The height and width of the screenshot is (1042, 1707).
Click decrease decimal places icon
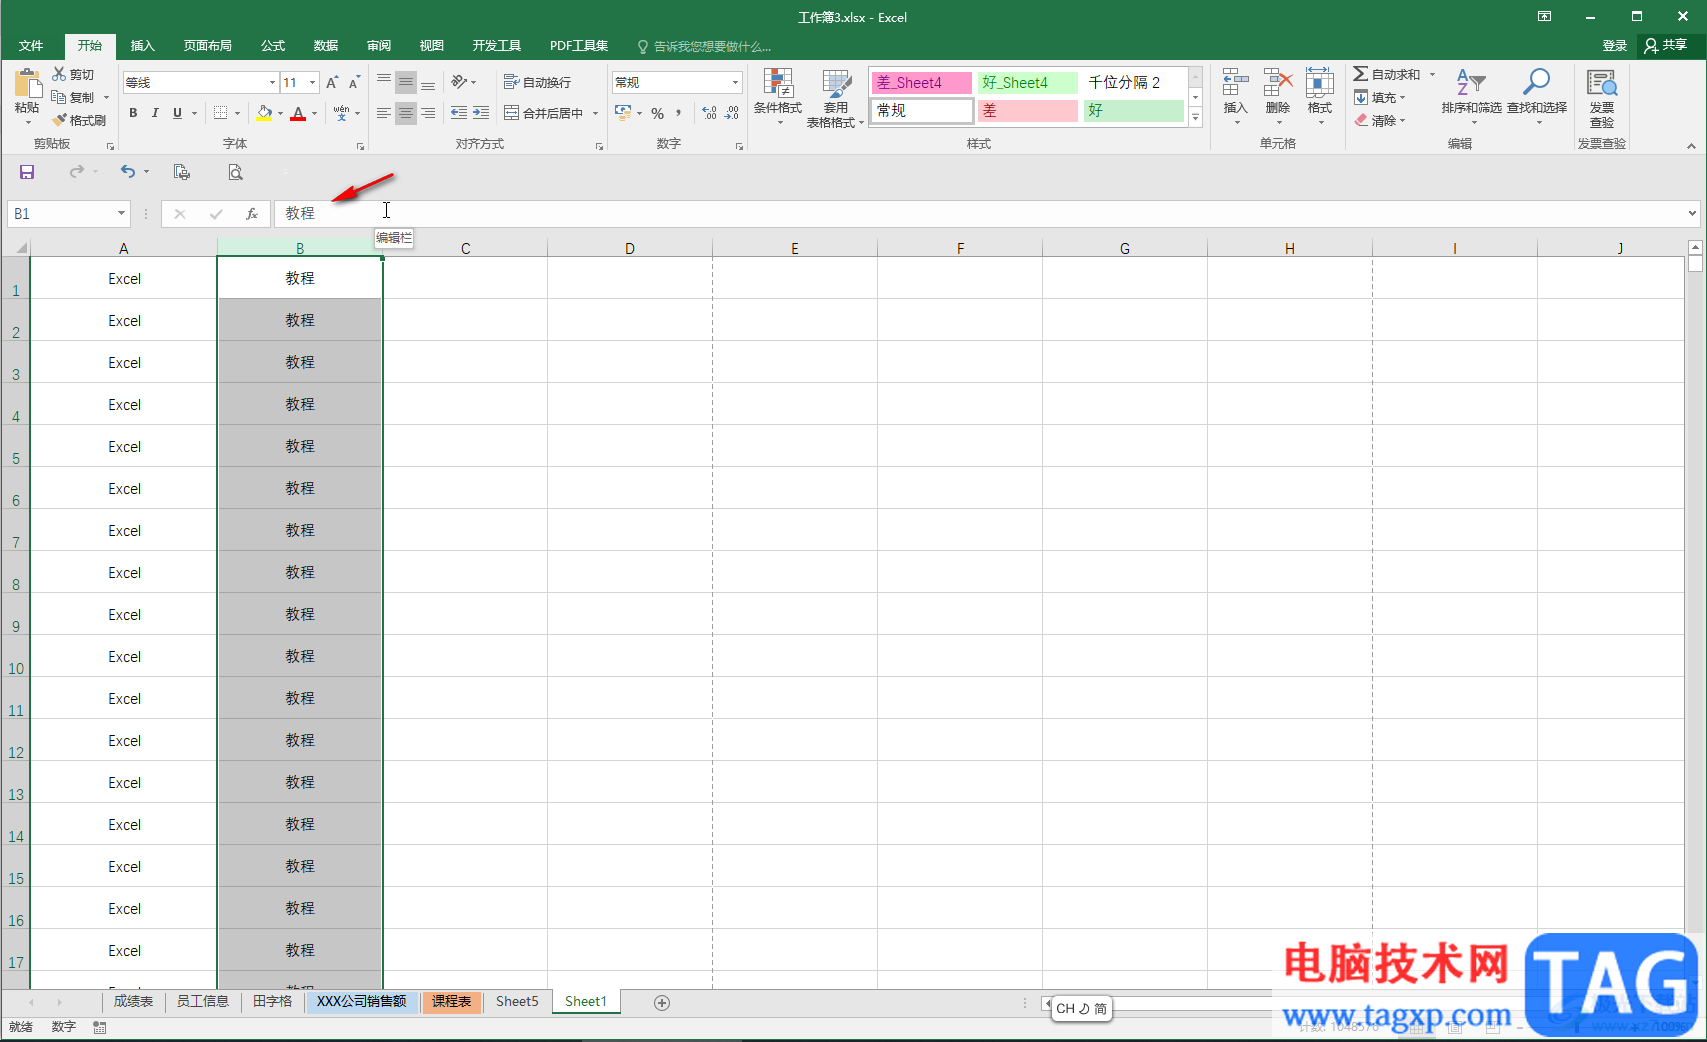(x=732, y=113)
